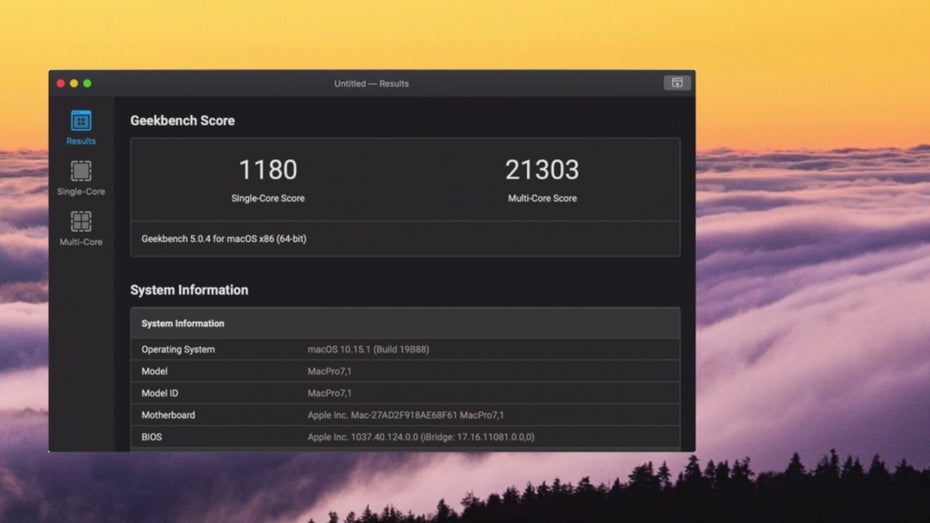The width and height of the screenshot is (930, 523).
Task: Click the Untitled — Results window title
Action: 371,84
